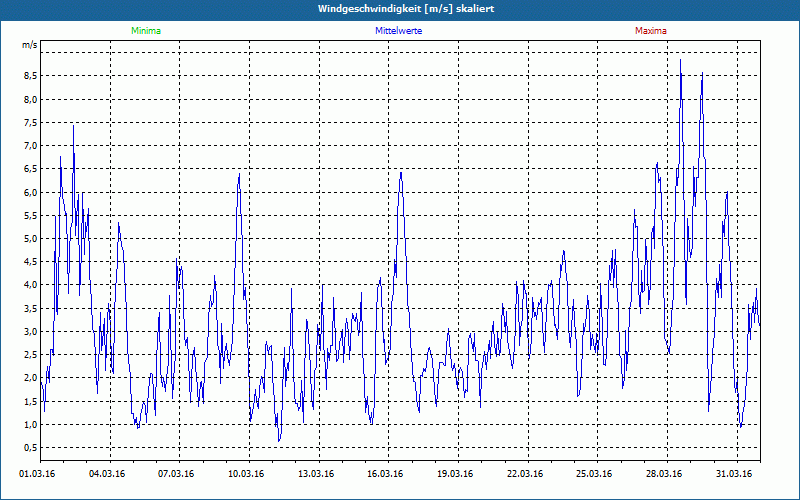Click the 7,5 y-axis value
The image size is (800, 500).
[31, 122]
